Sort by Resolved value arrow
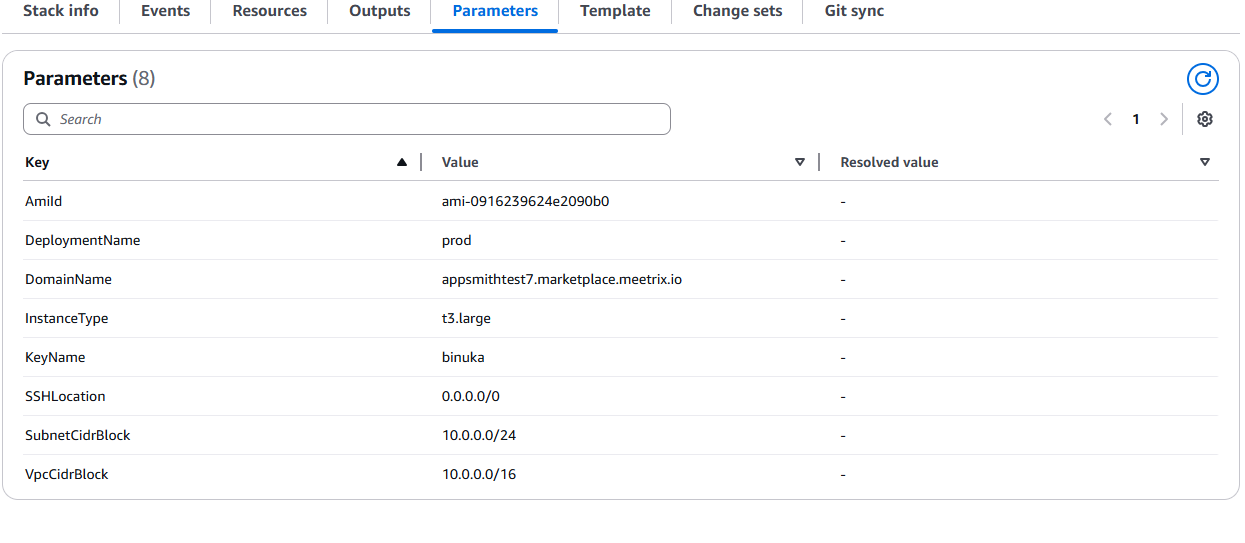Screen dimensions: 1245x543 click(x=1205, y=162)
